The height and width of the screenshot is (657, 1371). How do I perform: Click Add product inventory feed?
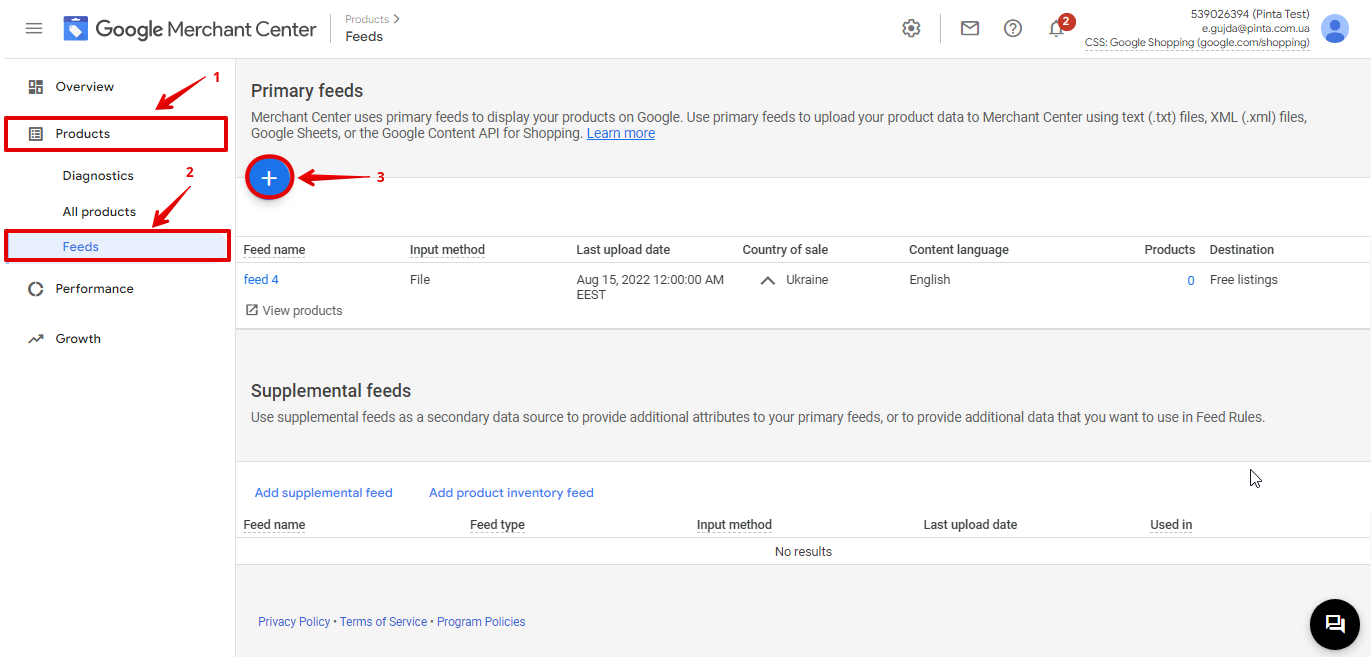click(x=511, y=493)
